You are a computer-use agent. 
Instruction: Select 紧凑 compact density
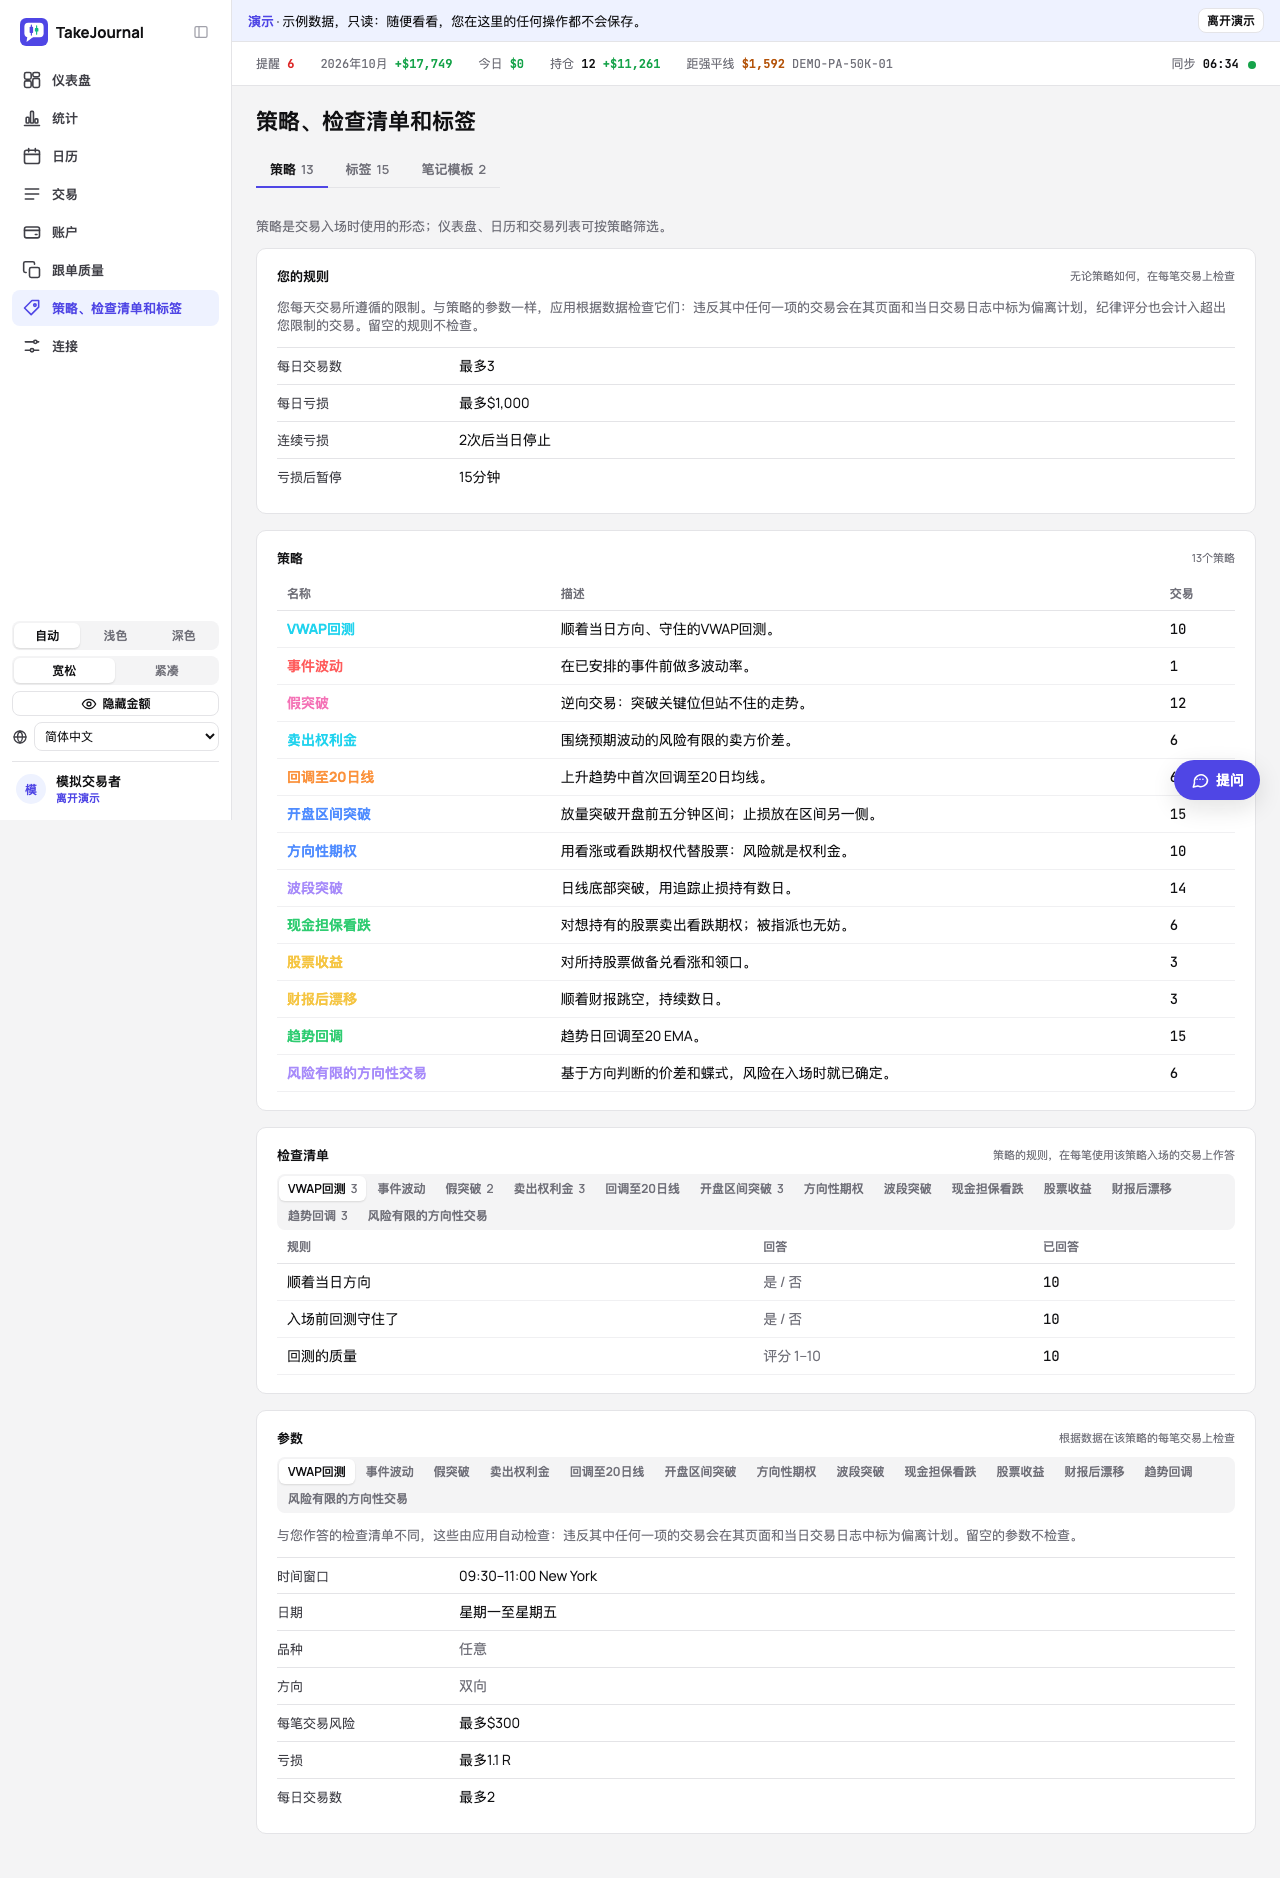pos(166,671)
